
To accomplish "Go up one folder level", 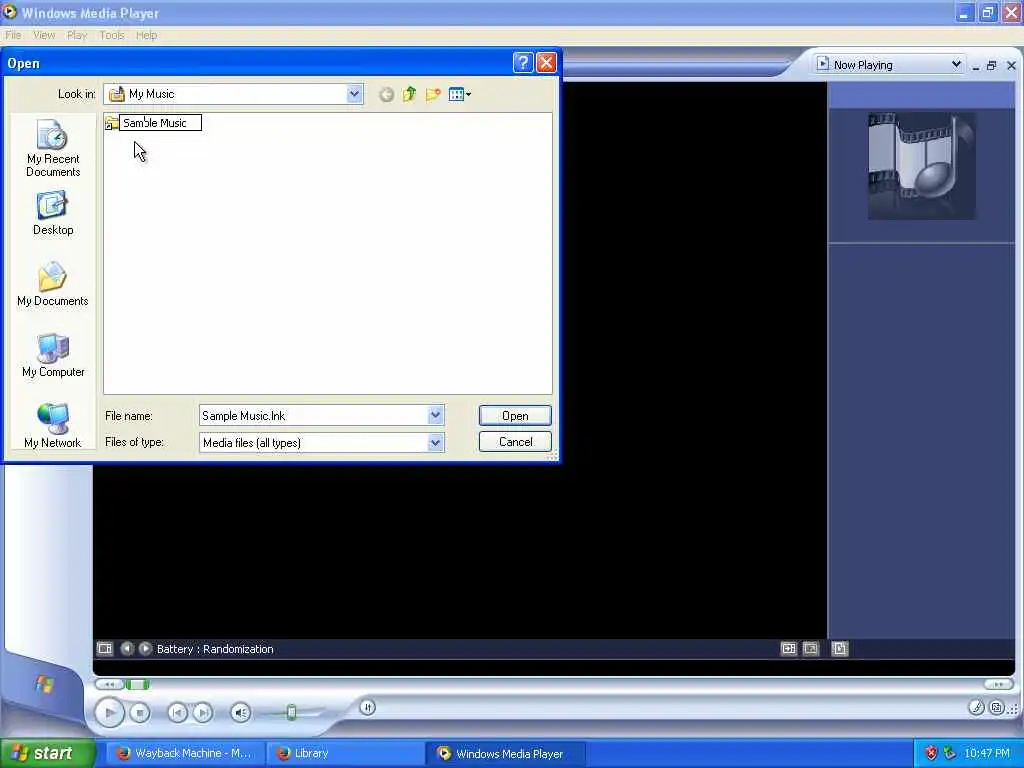I will (409, 95).
